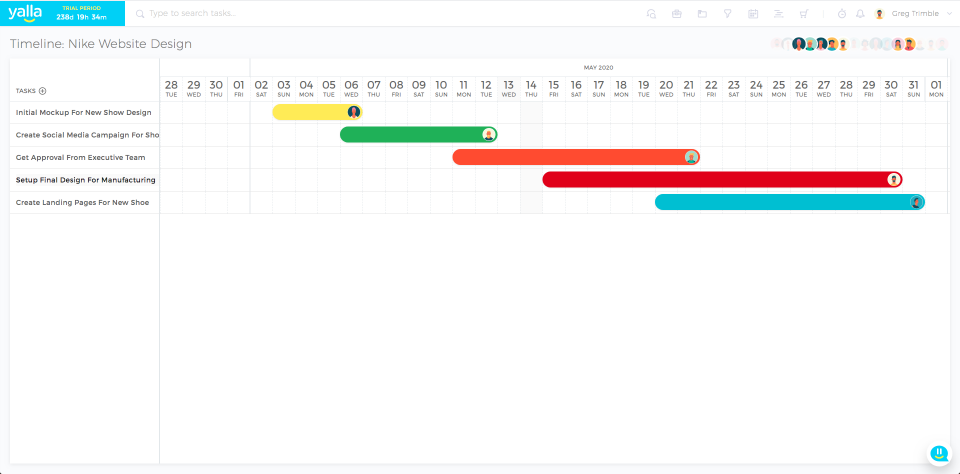Select the pink-background team member avatar
Image resolution: width=960 pixels, height=474 pixels.
point(898,44)
